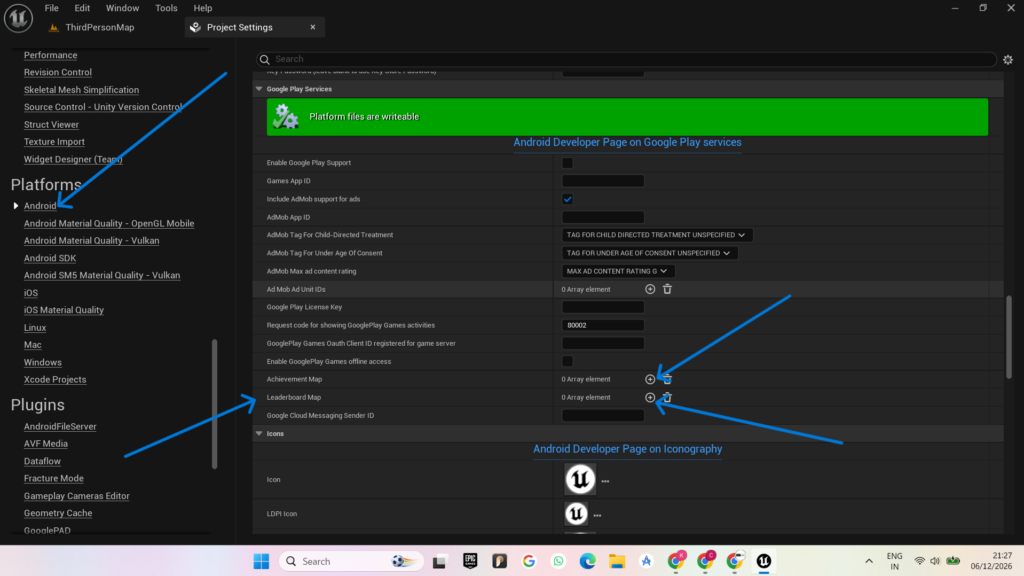Open Android Developer Page on Iconography link
Image resolution: width=1024 pixels, height=576 pixels.
coord(627,449)
